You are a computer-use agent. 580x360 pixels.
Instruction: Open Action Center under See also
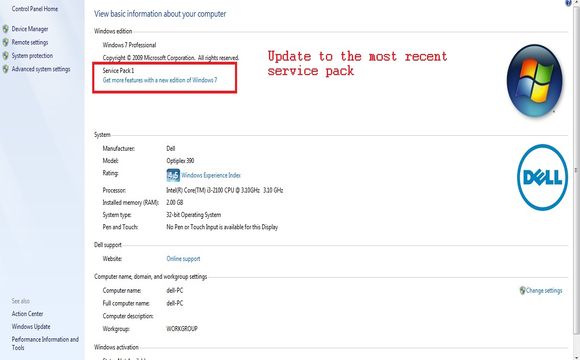pyautogui.click(x=27, y=314)
